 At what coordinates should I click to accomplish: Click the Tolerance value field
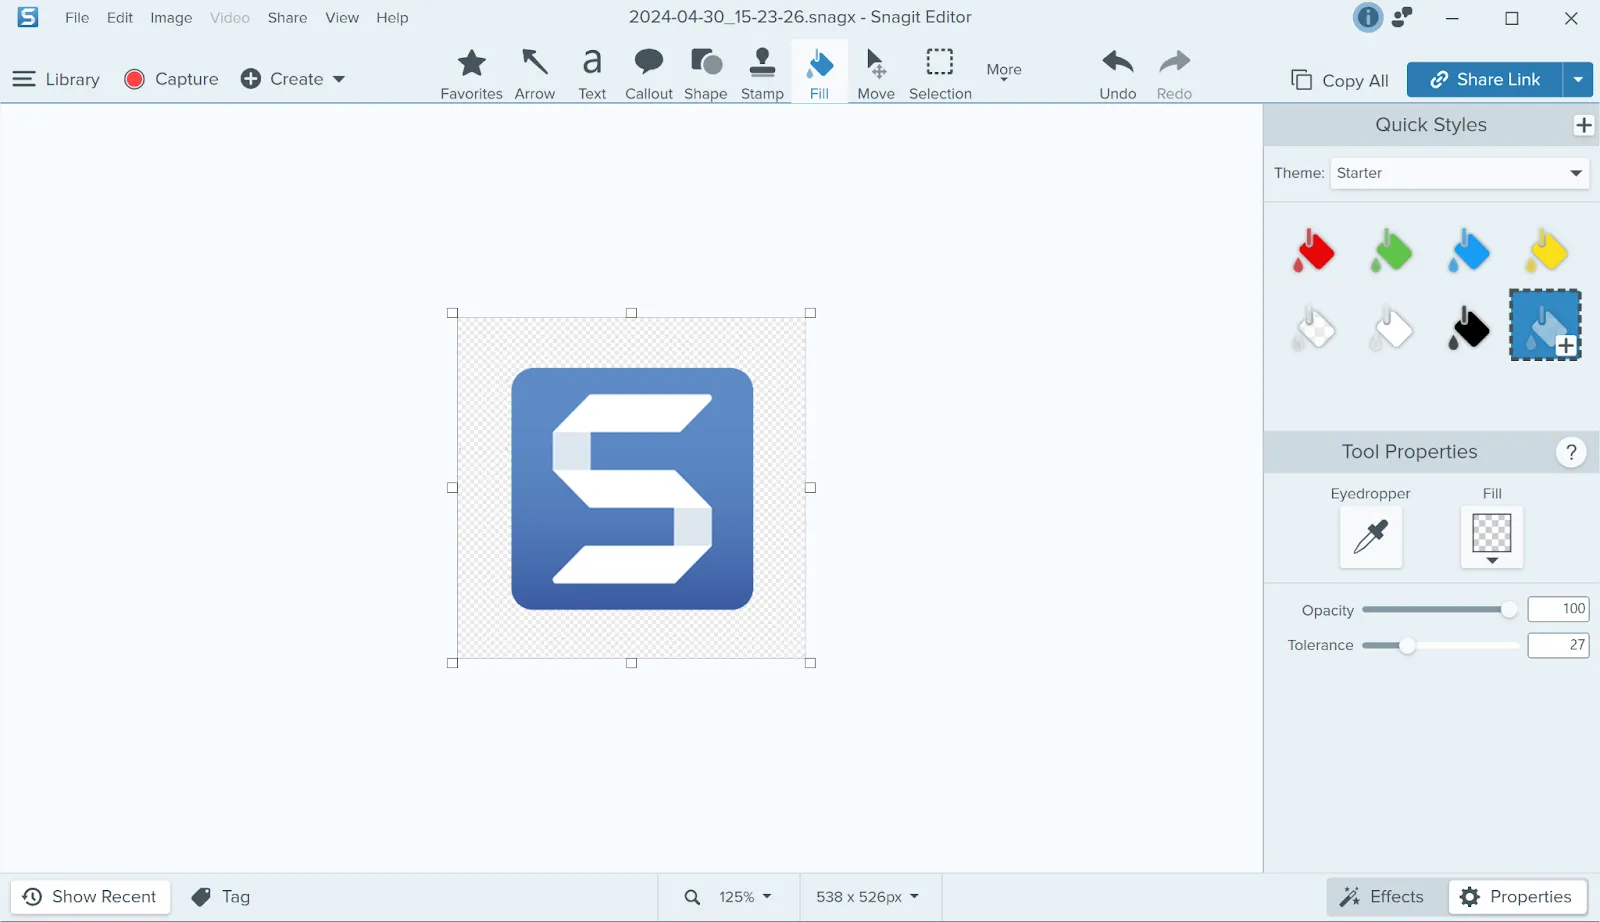[x=1558, y=645]
